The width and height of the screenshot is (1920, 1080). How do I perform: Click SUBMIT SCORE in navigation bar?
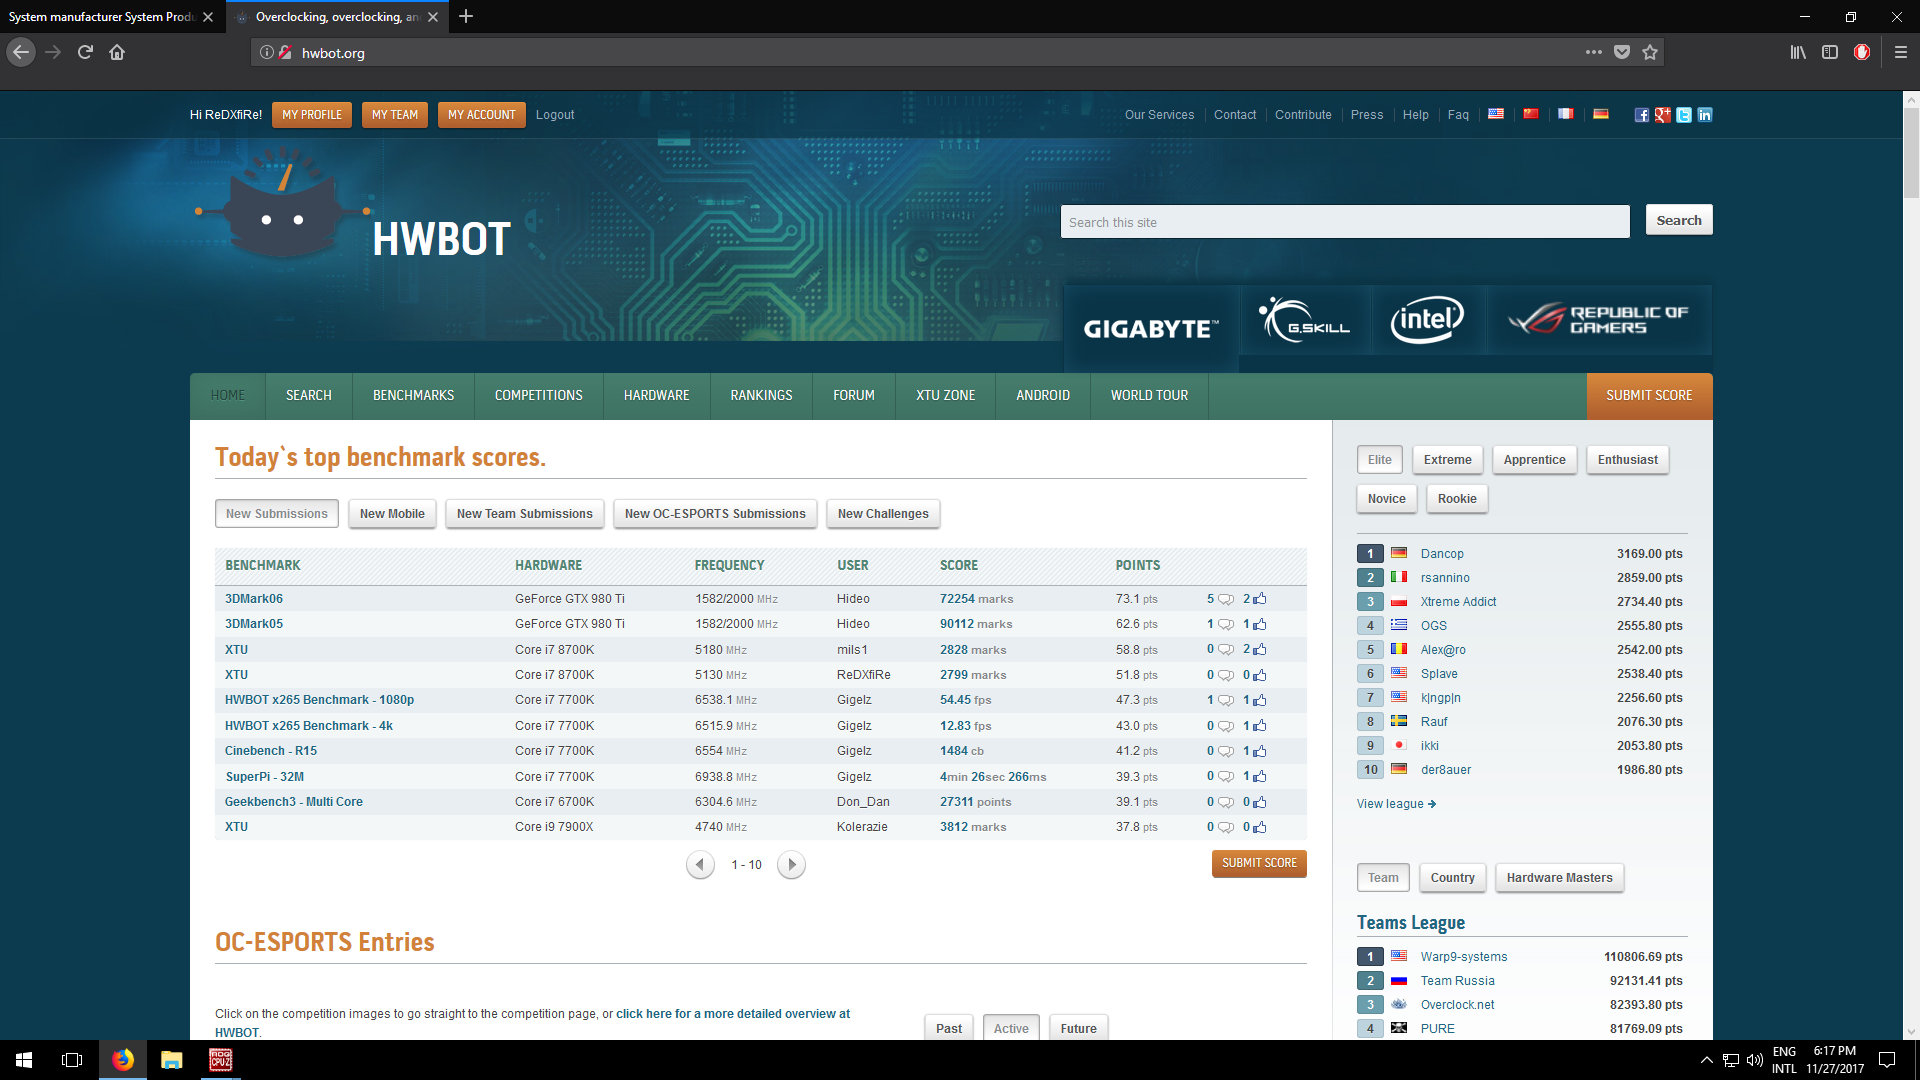(1649, 396)
